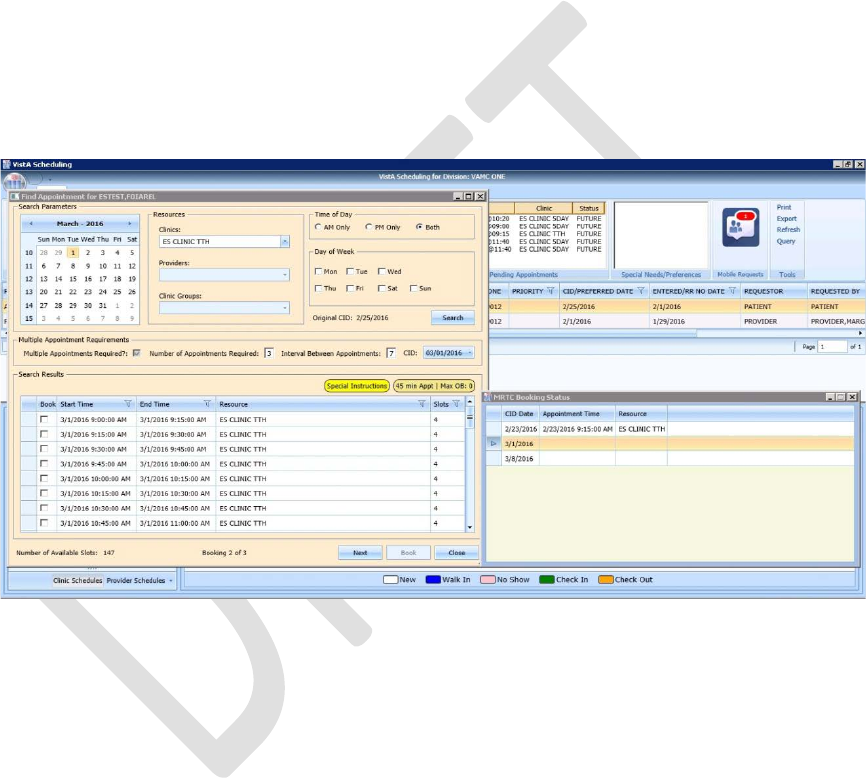
Task: Filter the PRIORITY column
Action: [551, 290]
